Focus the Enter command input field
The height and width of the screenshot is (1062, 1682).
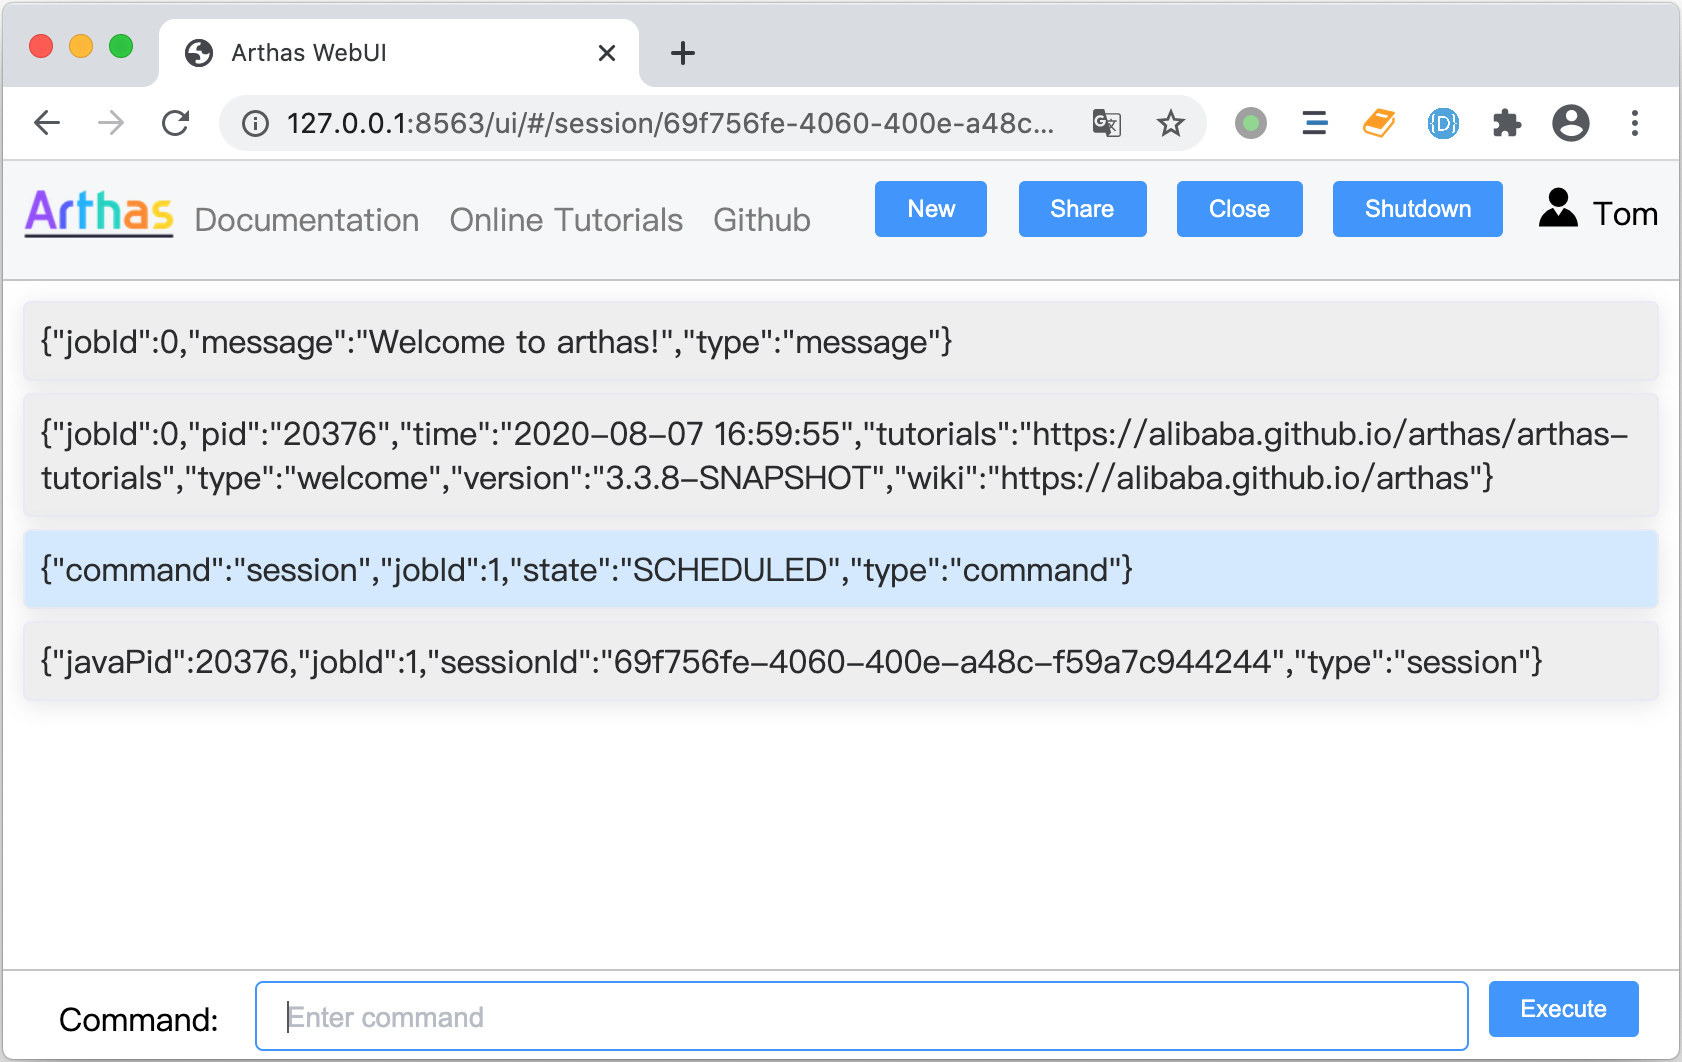point(861,1017)
